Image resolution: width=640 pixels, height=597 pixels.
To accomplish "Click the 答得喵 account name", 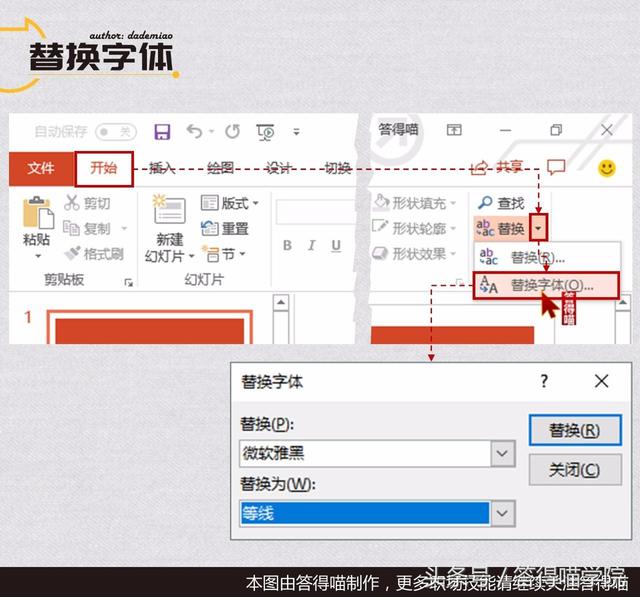I will [x=398, y=129].
